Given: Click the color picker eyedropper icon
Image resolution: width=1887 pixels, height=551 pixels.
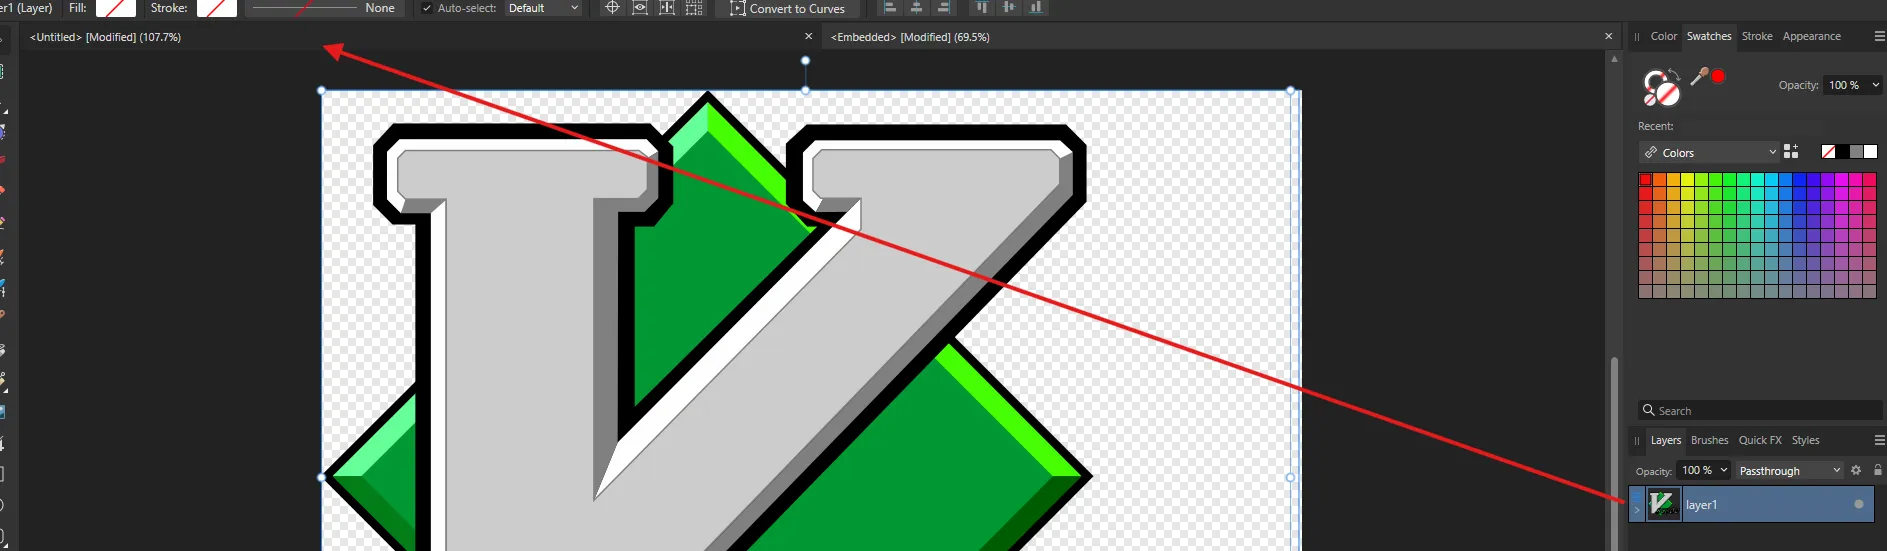Looking at the screenshot, I should point(1699,76).
